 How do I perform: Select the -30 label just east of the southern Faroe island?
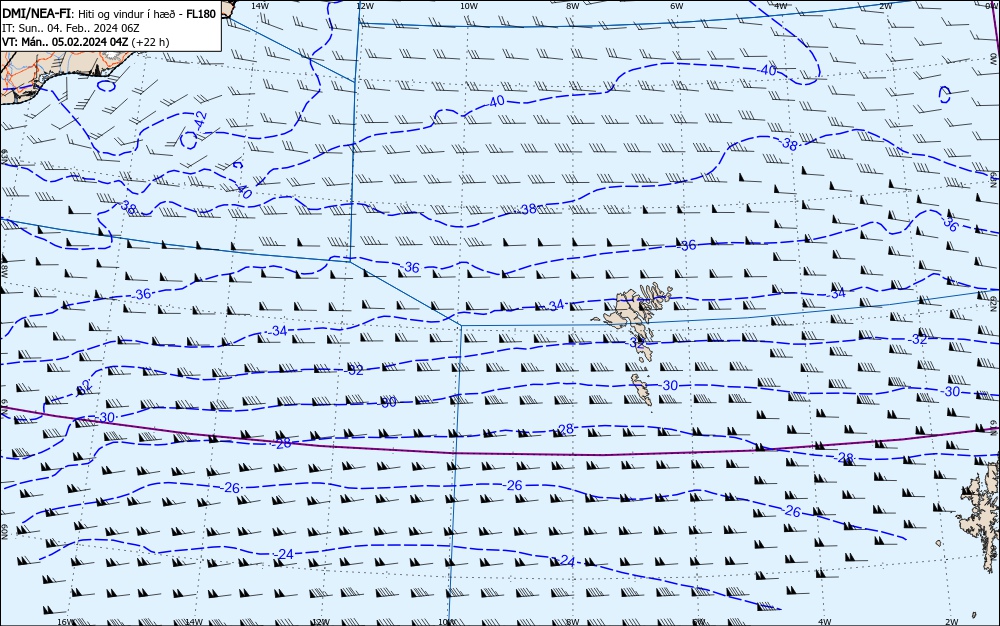668,386
